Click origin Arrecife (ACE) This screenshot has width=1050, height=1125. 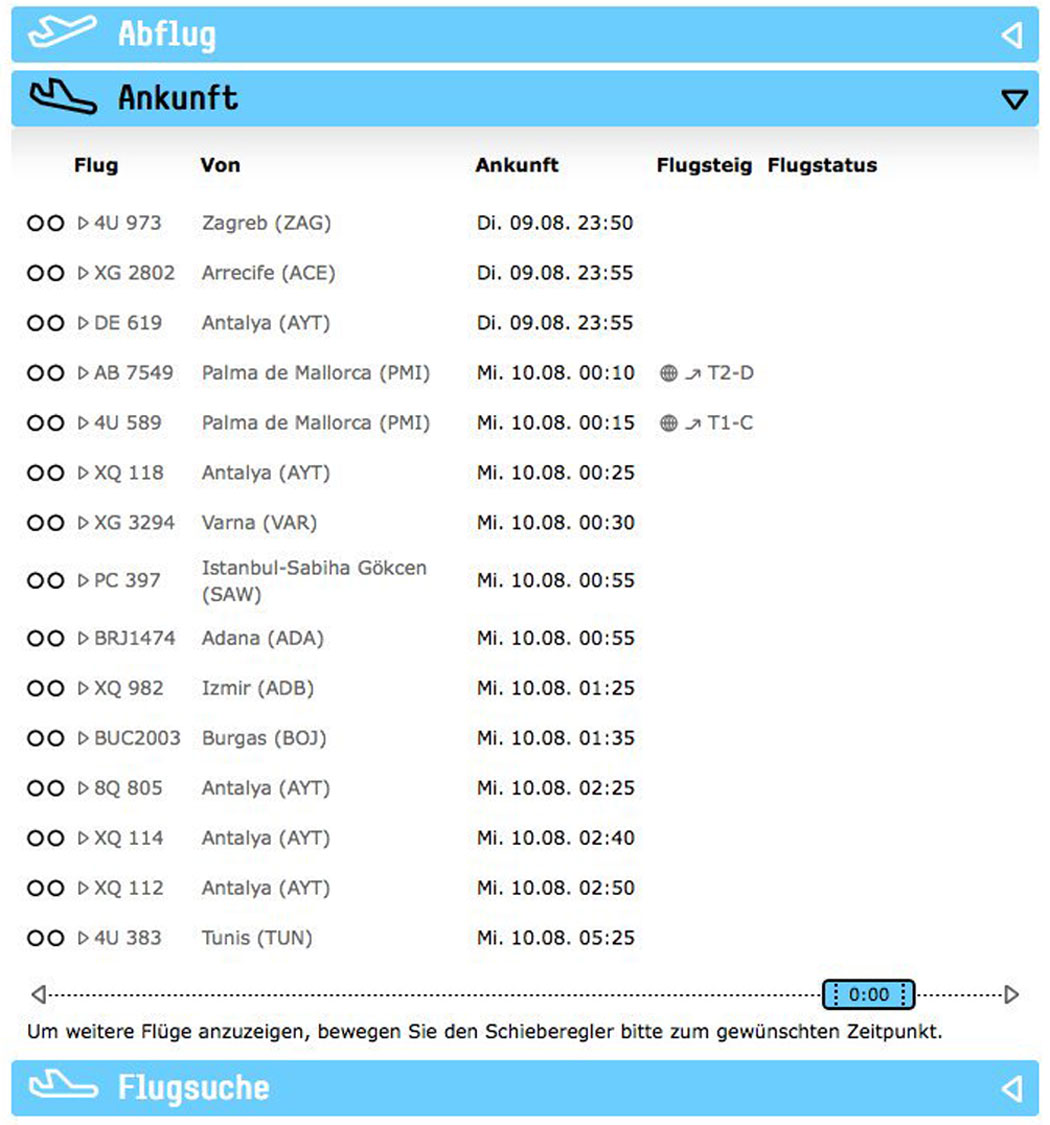tap(268, 274)
